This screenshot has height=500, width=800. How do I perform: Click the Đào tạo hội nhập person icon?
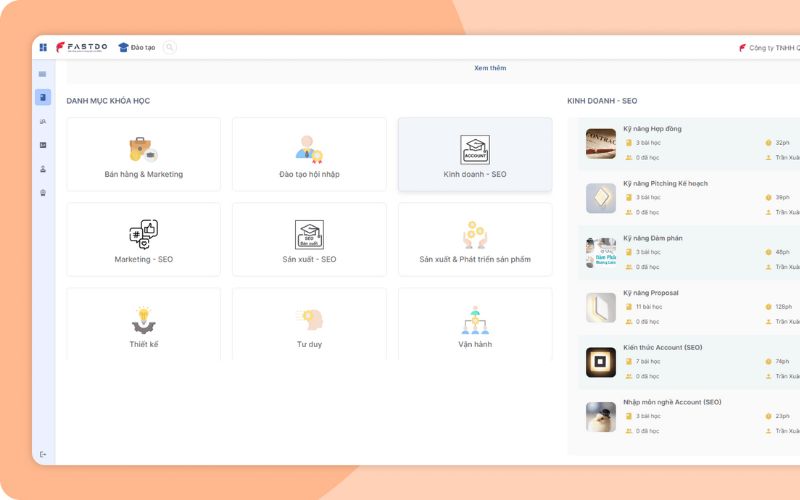point(309,149)
